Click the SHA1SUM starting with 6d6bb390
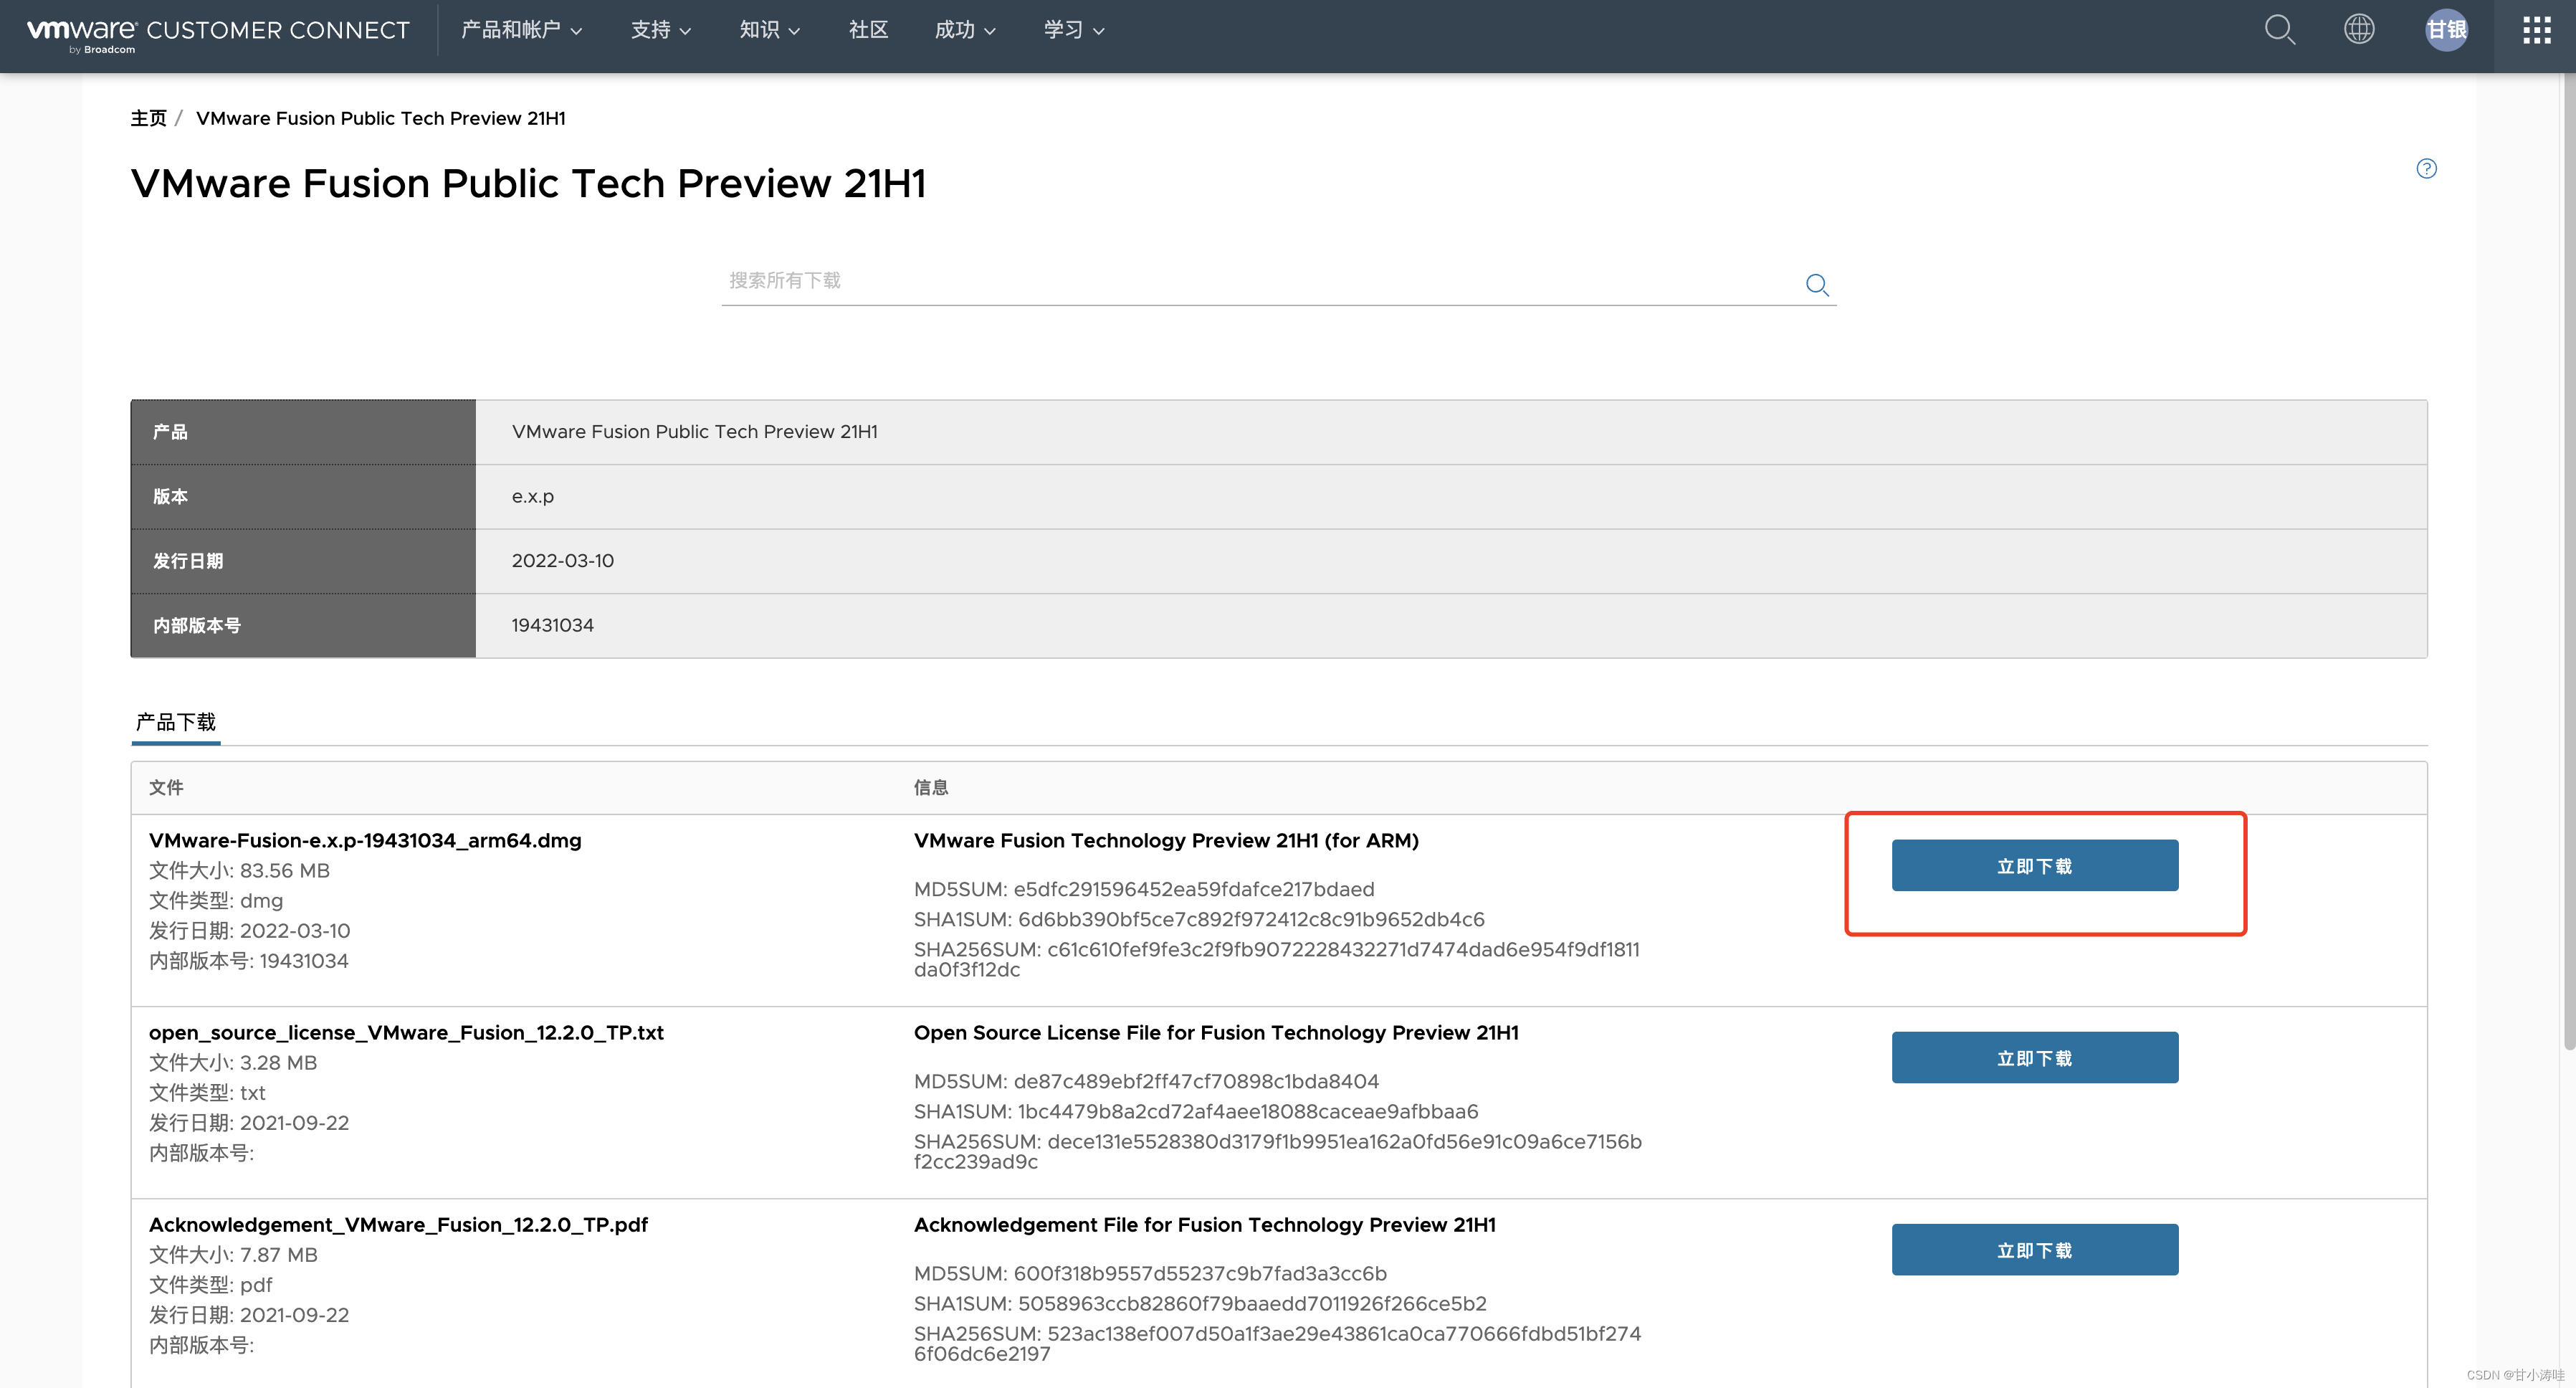The width and height of the screenshot is (2576, 1388). click(1199, 919)
